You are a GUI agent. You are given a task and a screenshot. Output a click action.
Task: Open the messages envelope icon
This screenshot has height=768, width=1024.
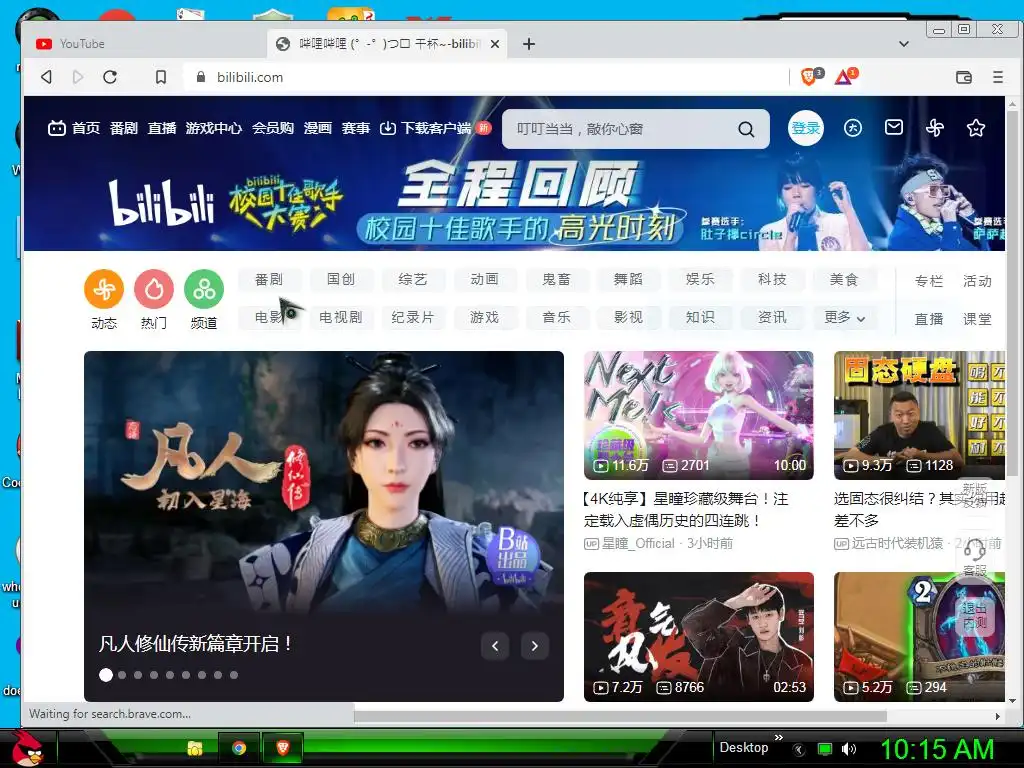coord(894,127)
